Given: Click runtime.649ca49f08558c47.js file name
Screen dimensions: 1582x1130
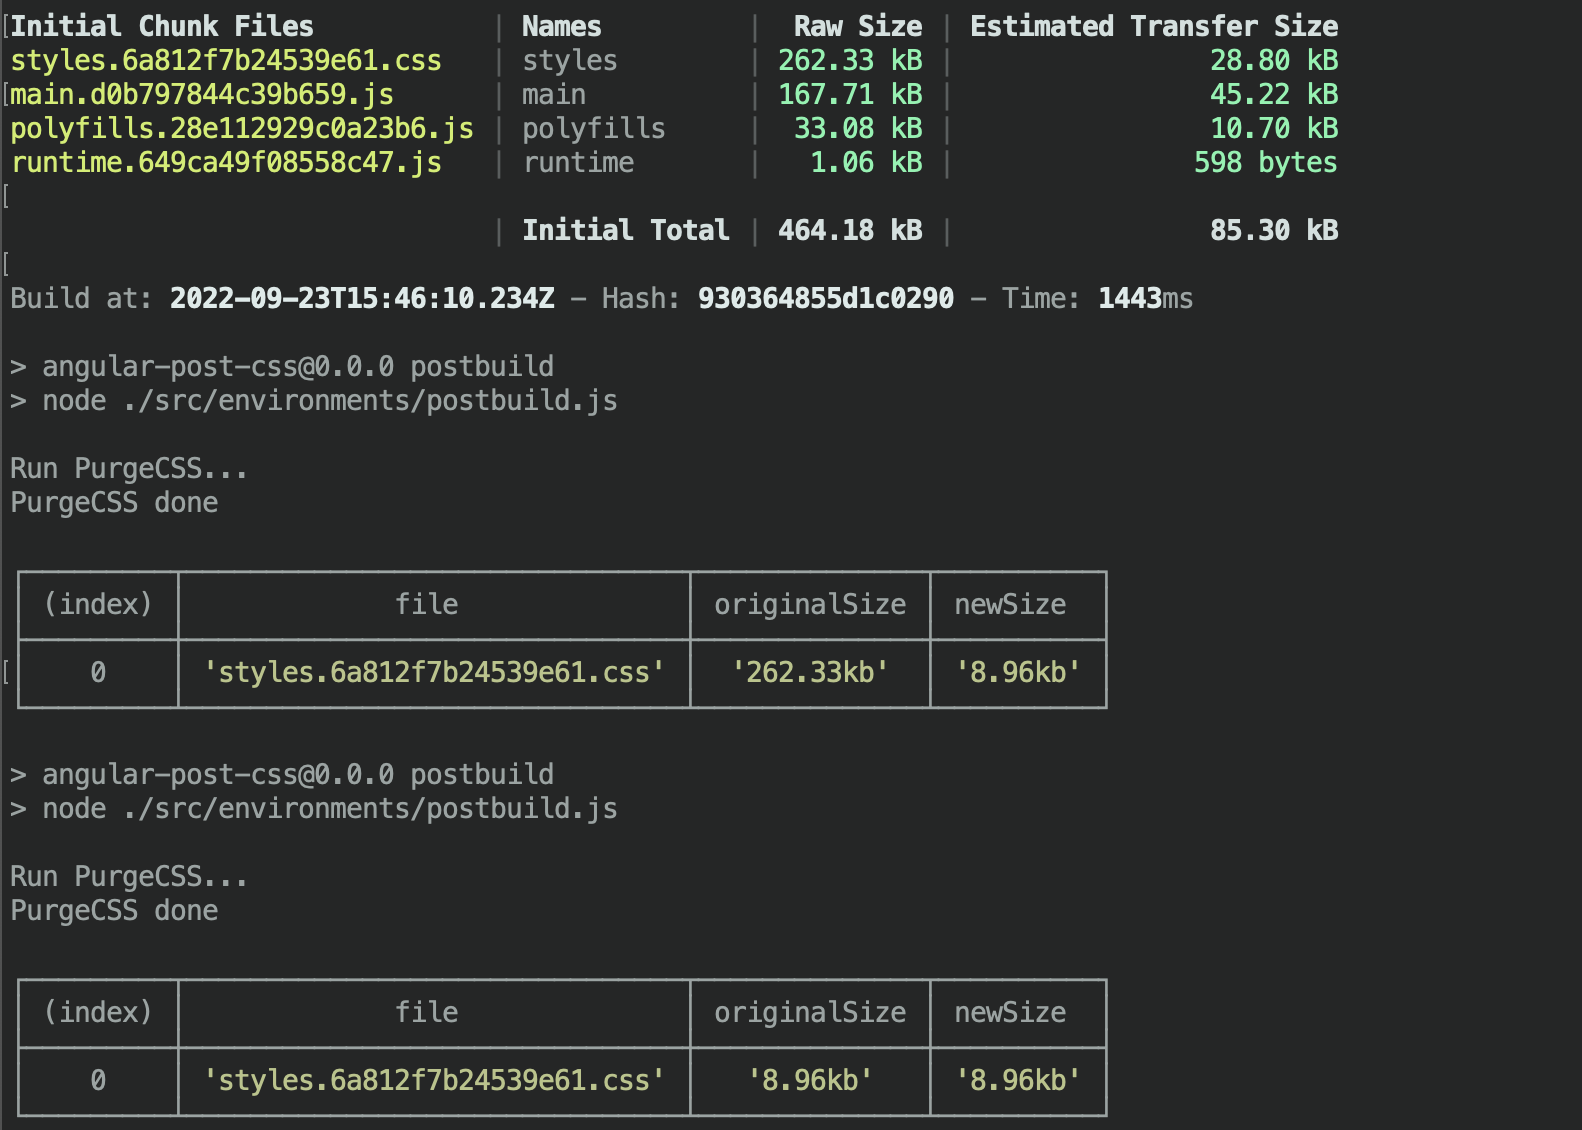Looking at the screenshot, I should click(226, 163).
